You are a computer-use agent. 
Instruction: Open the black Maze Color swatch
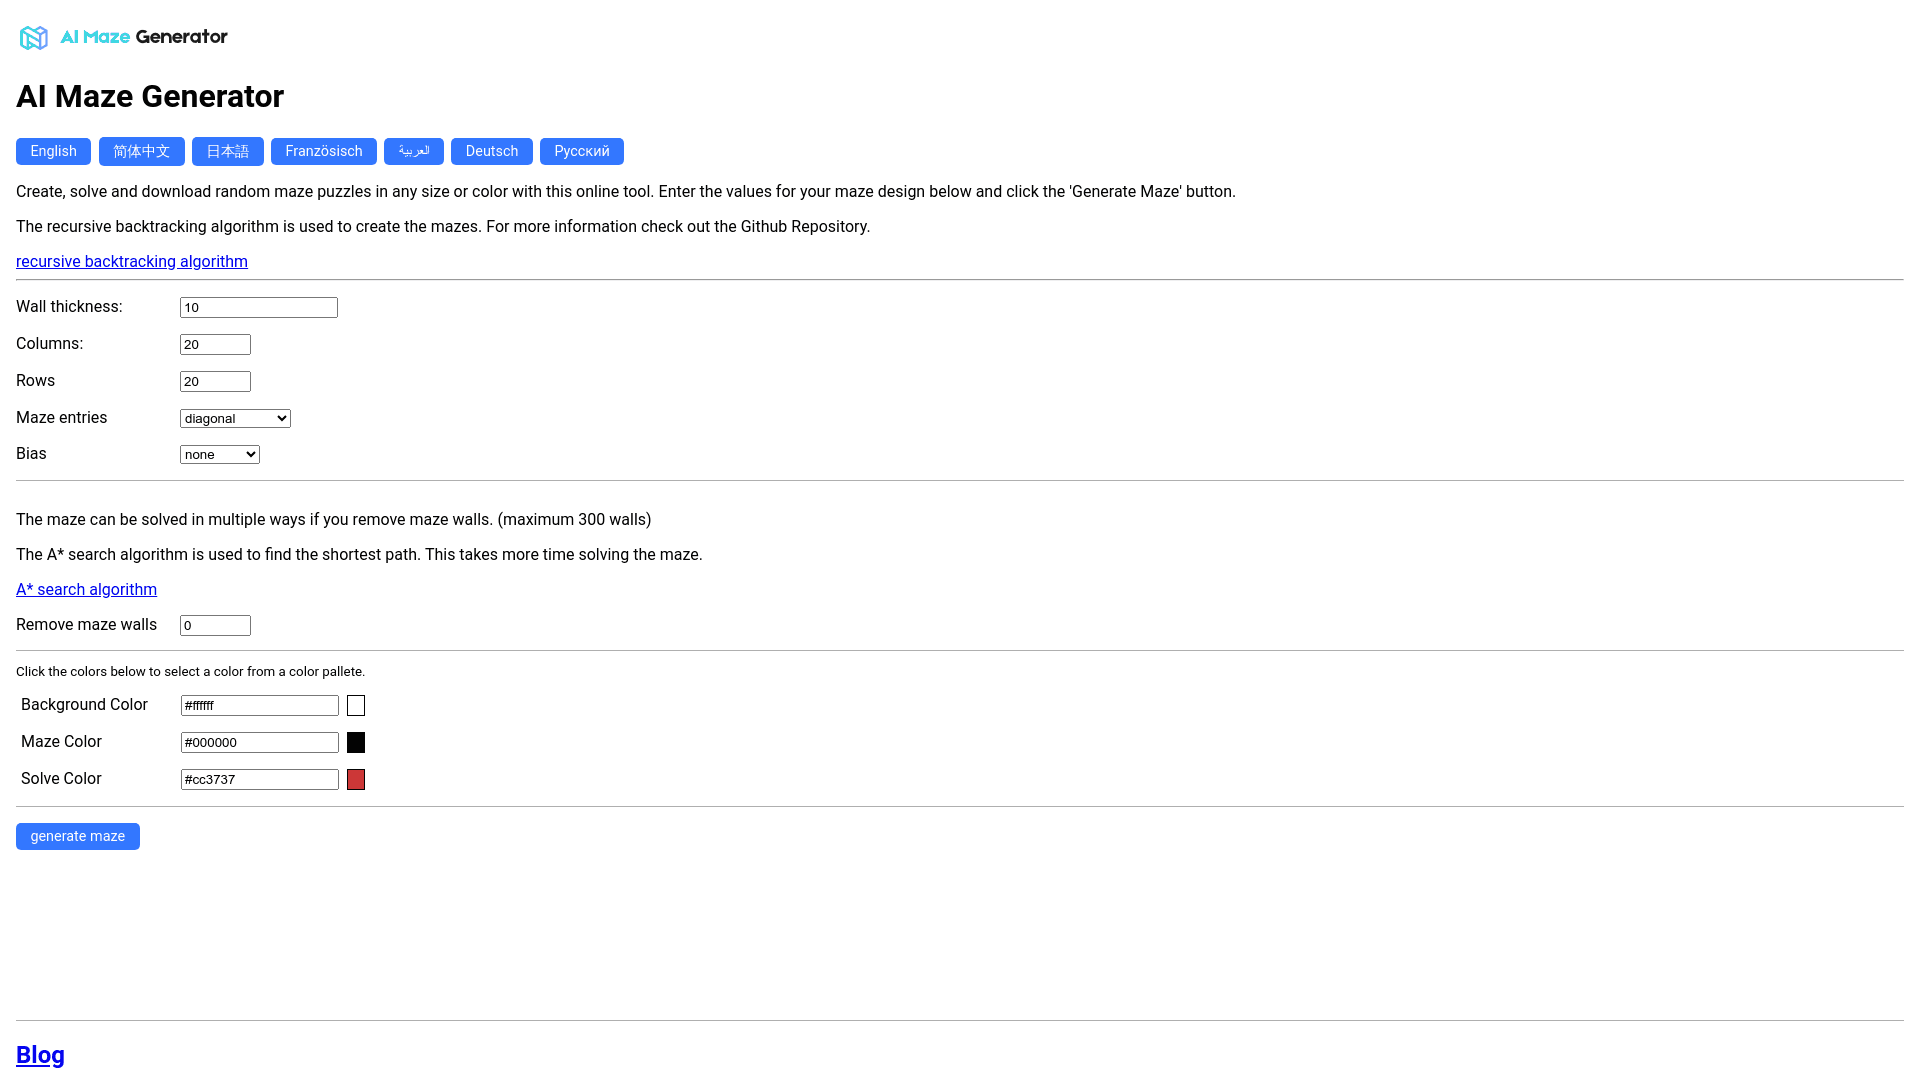pyautogui.click(x=356, y=742)
